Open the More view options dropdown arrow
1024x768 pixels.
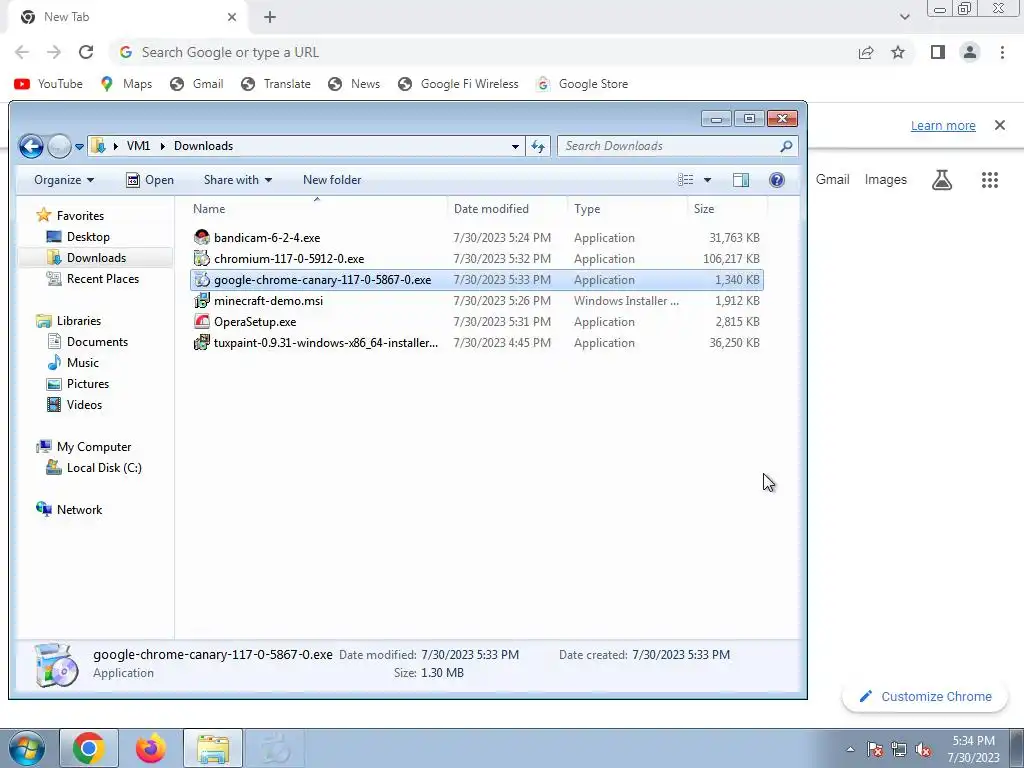[x=707, y=180]
